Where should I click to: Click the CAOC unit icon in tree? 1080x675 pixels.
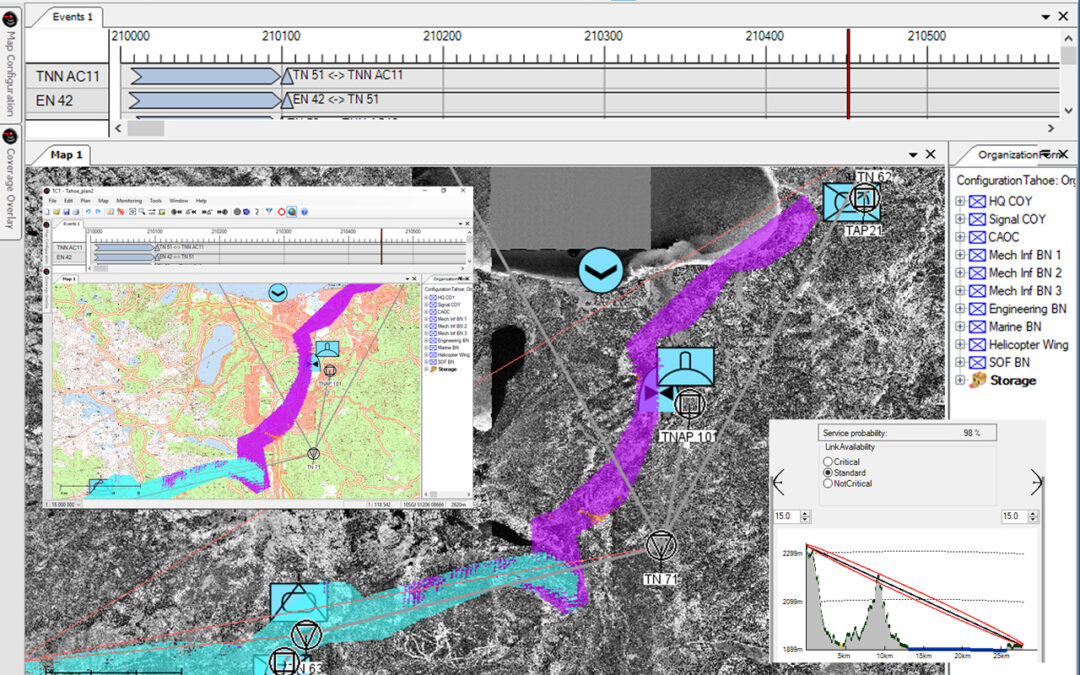tap(977, 237)
